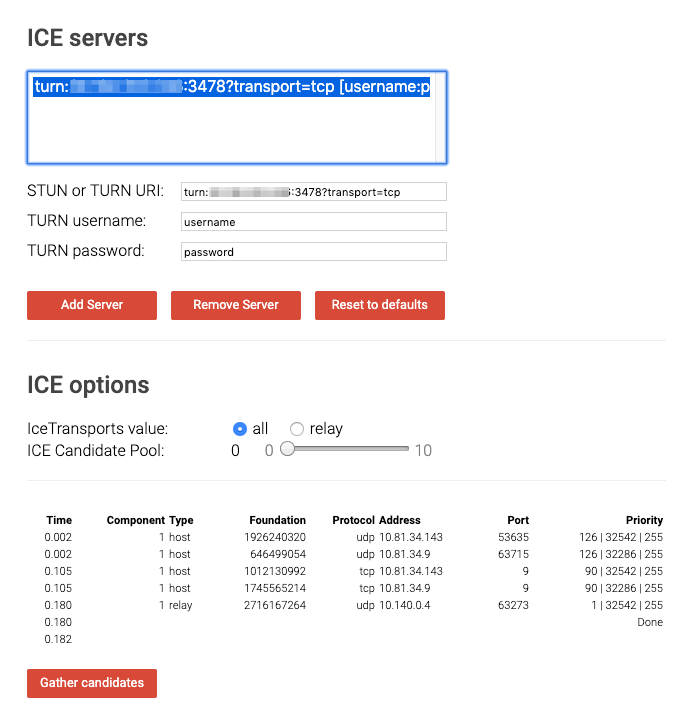
Task: Click the ICE Candidate Pool slider handle
Action: click(287, 450)
